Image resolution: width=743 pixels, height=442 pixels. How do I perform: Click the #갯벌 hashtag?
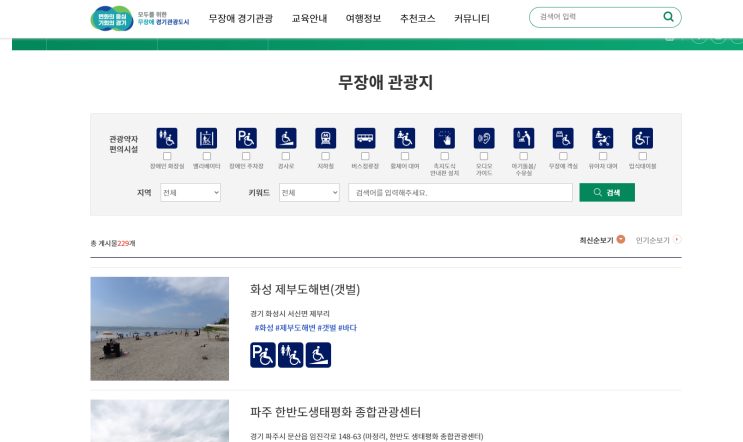point(327,328)
